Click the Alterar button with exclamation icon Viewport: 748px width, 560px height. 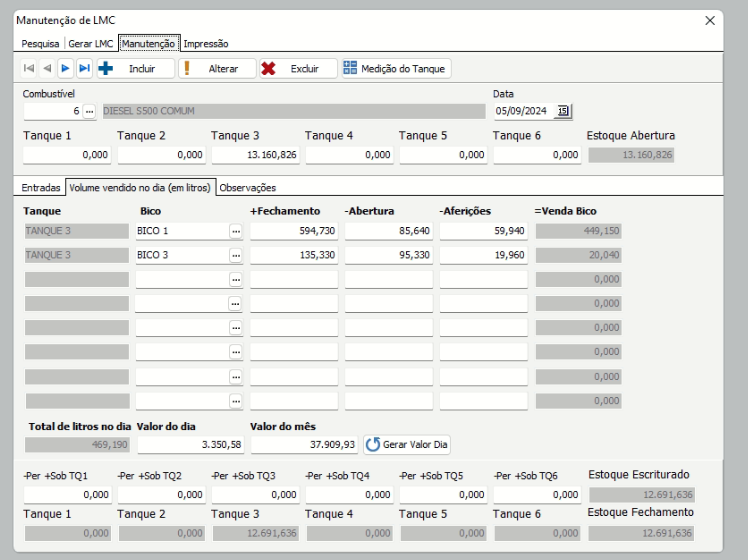coord(214,68)
